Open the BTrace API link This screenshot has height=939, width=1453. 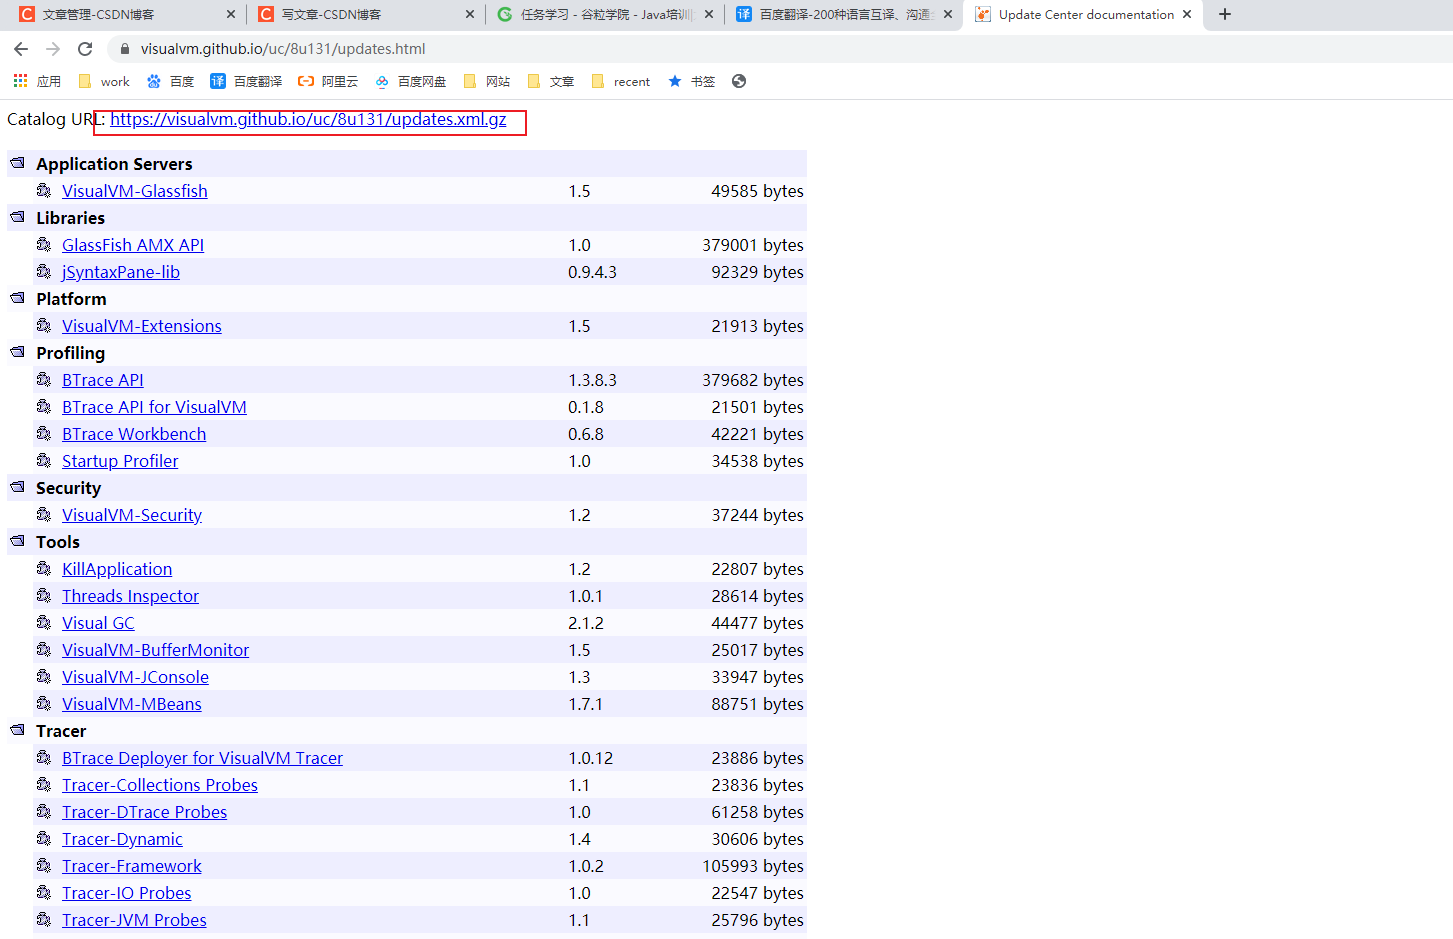click(103, 380)
